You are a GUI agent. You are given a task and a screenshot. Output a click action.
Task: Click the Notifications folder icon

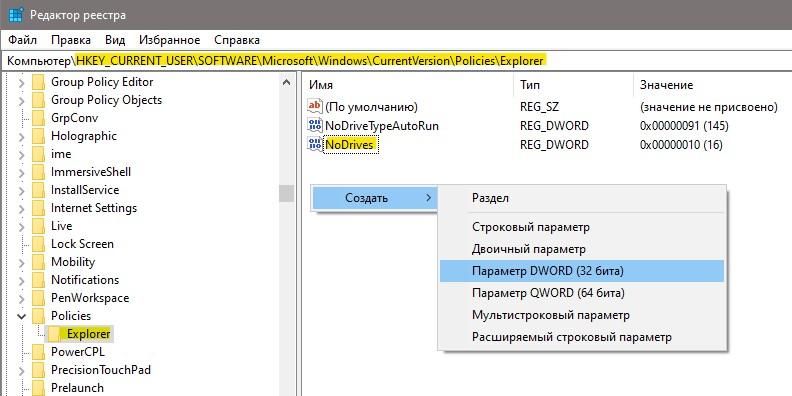pyautogui.click(x=38, y=280)
